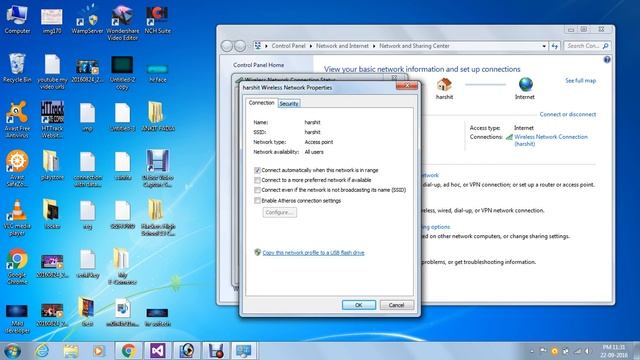This screenshot has width=640, height=360.
Task: Go to Network and Sharing Center breadcrumb
Action: [x=414, y=46]
